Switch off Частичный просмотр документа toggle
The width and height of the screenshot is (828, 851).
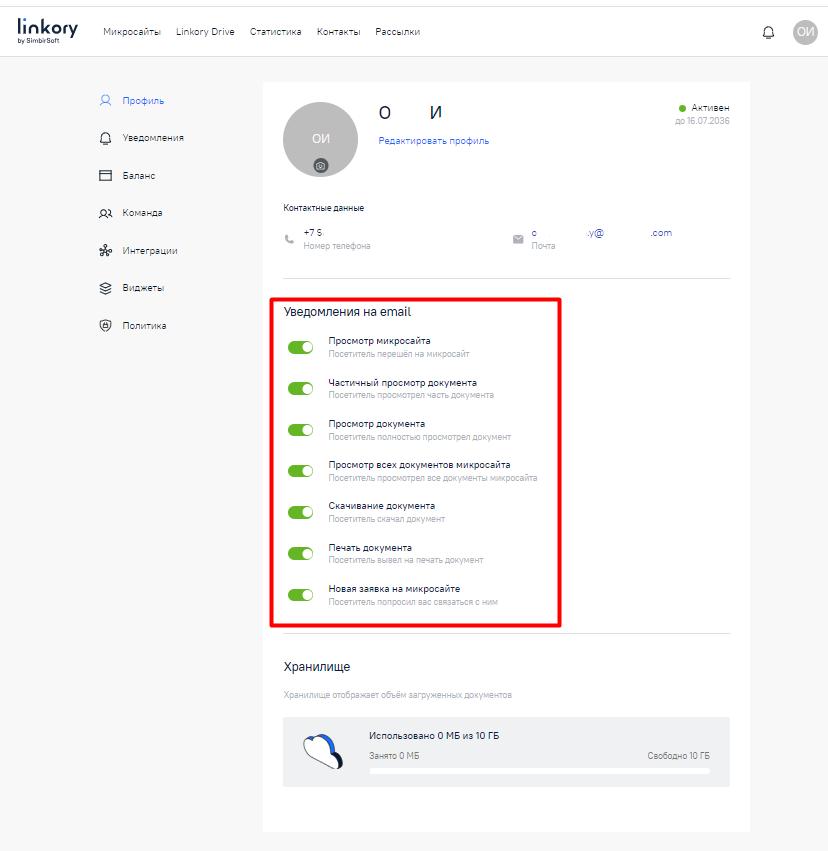pos(300,388)
